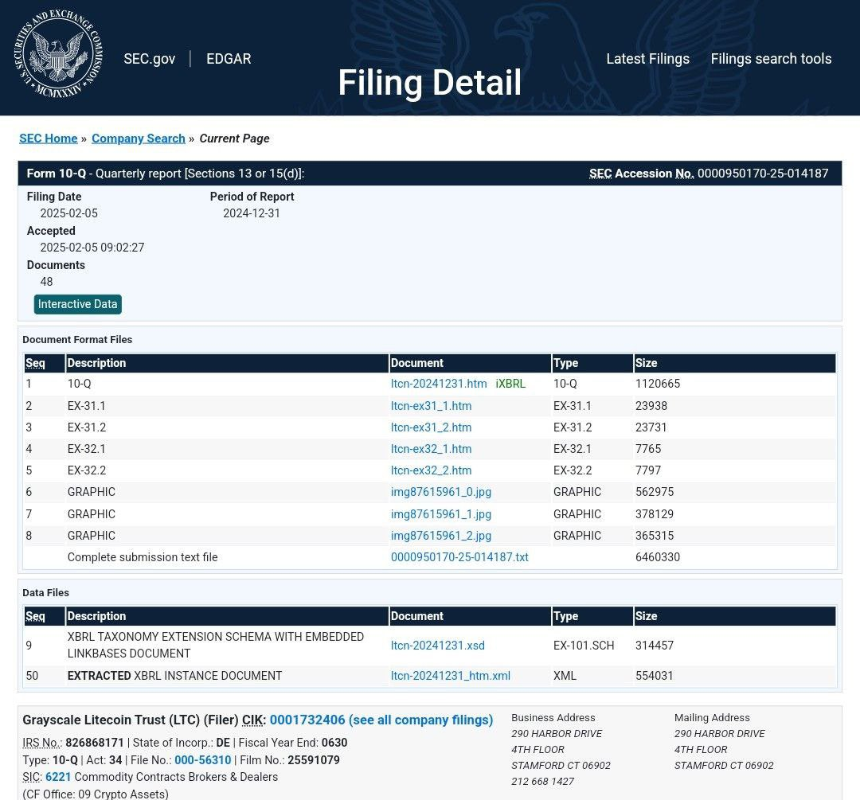Screen dimensions: 860x800
Task: Click the business phone 212 668 1427
Action: coord(542,781)
